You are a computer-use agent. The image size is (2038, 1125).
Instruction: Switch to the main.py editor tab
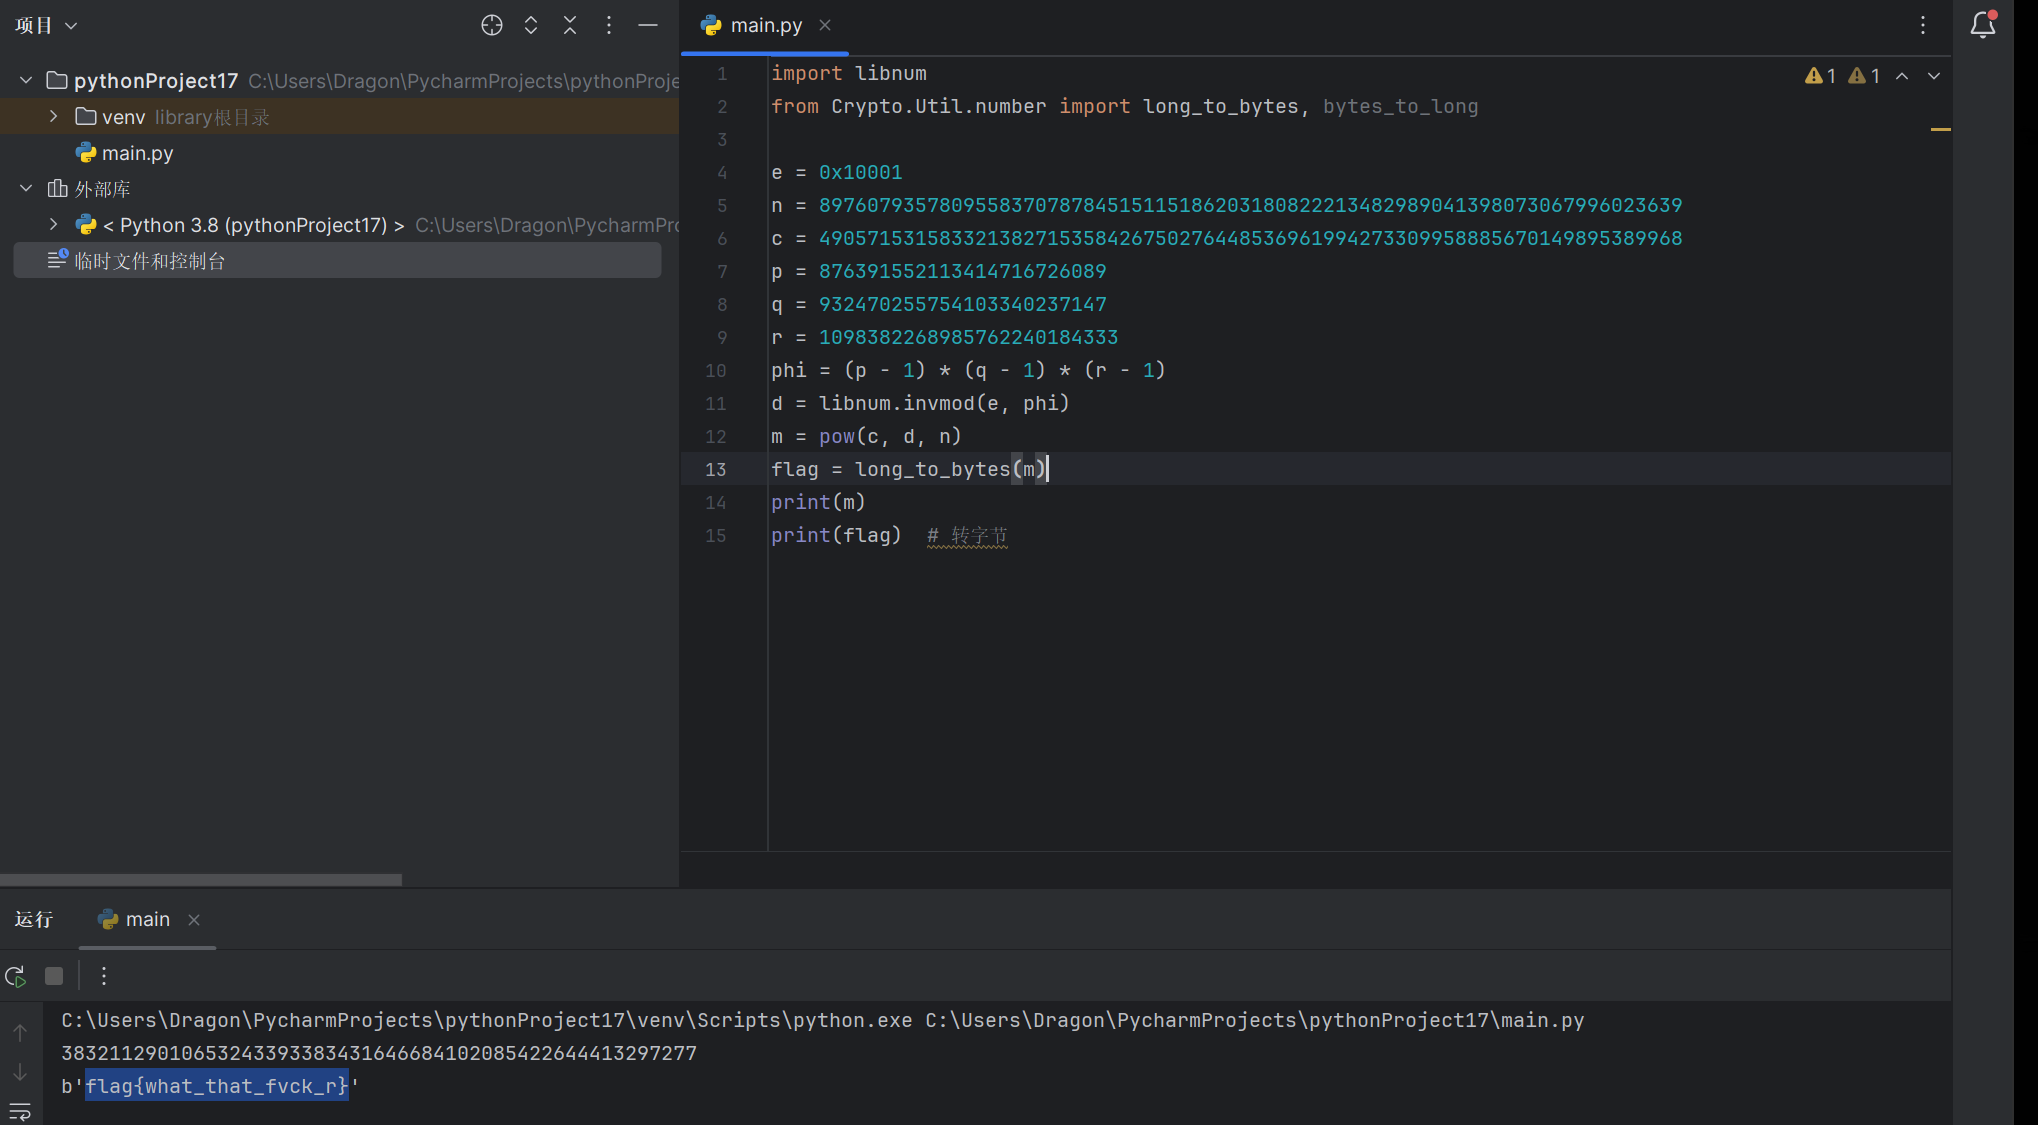point(765,26)
